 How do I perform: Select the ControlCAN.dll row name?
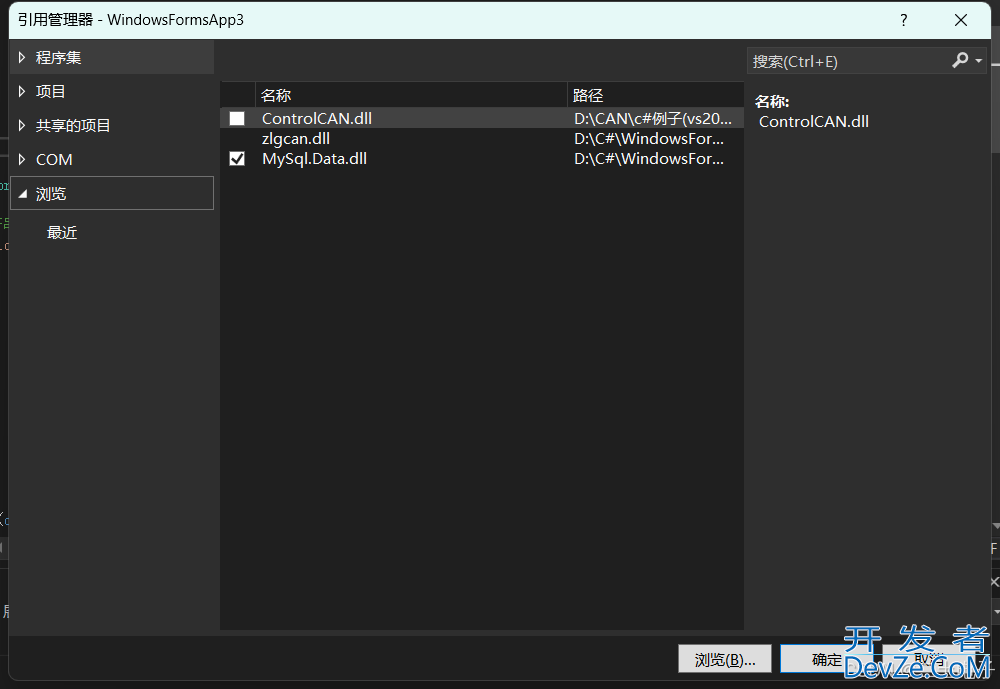coord(316,119)
